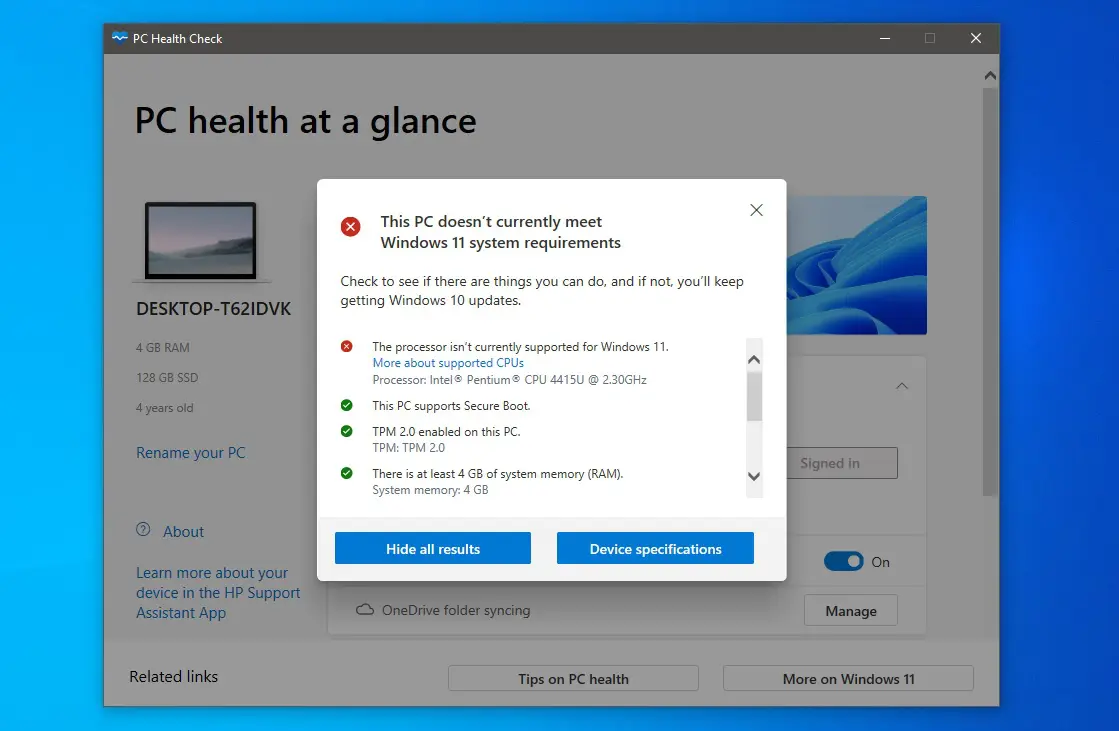Click the green check beside system memory result

[x=346, y=473]
